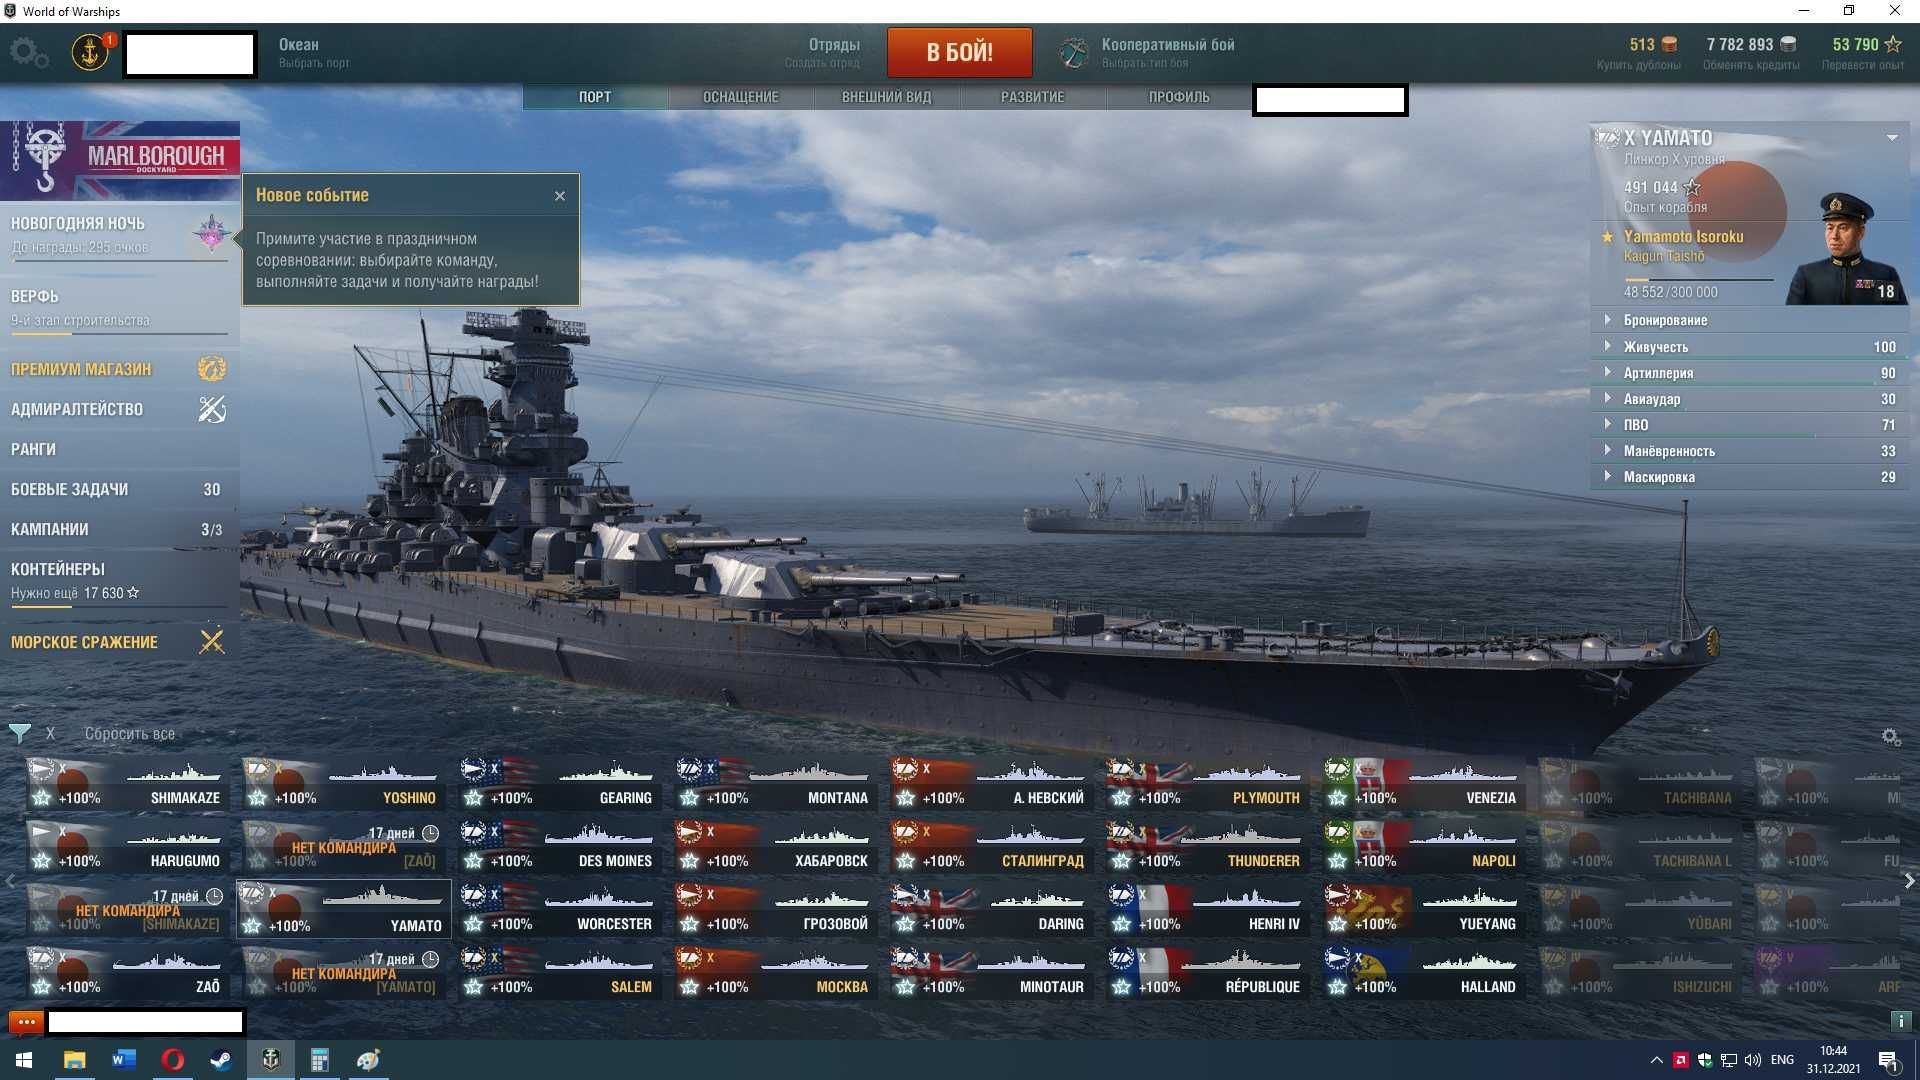Click the Admiralty crossed tools icon
Image resolution: width=1920 pixels, height=1080 pixels.
[x=211, y=409]
